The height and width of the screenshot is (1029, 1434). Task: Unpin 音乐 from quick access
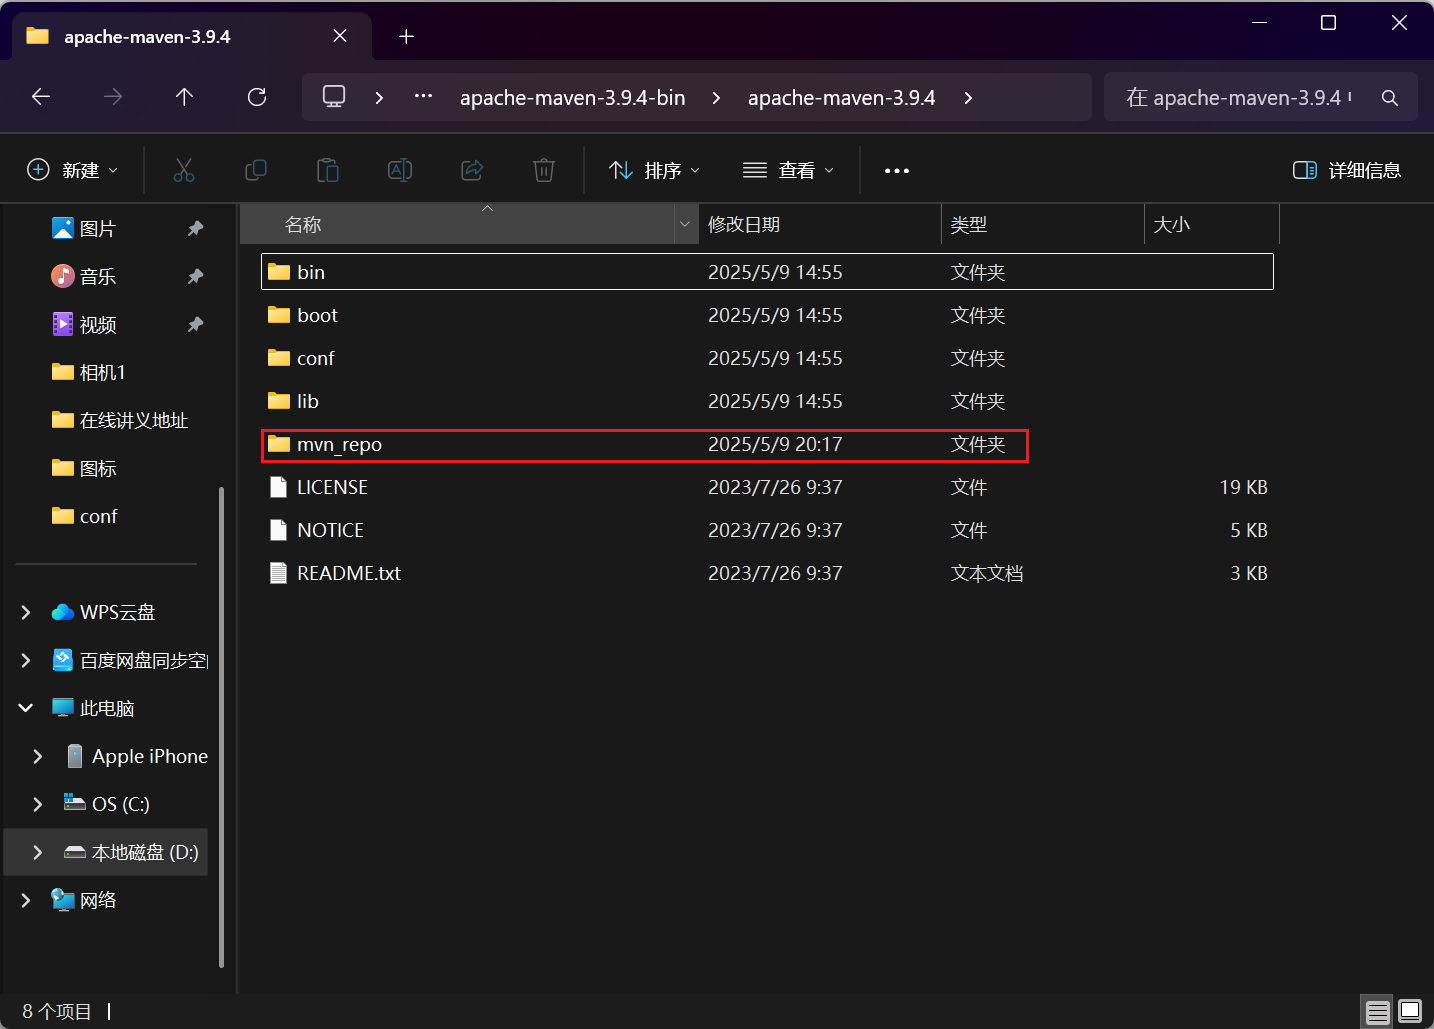coord(195,277)
